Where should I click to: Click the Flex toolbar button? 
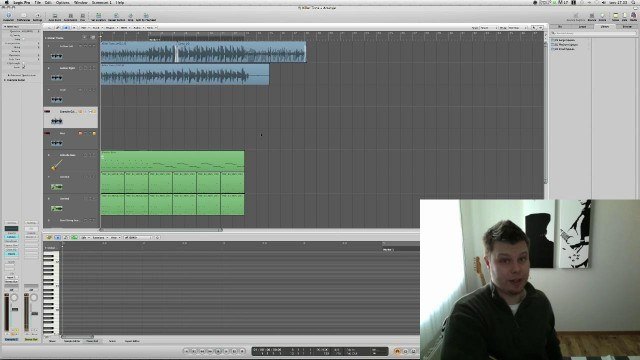(82, 16)
